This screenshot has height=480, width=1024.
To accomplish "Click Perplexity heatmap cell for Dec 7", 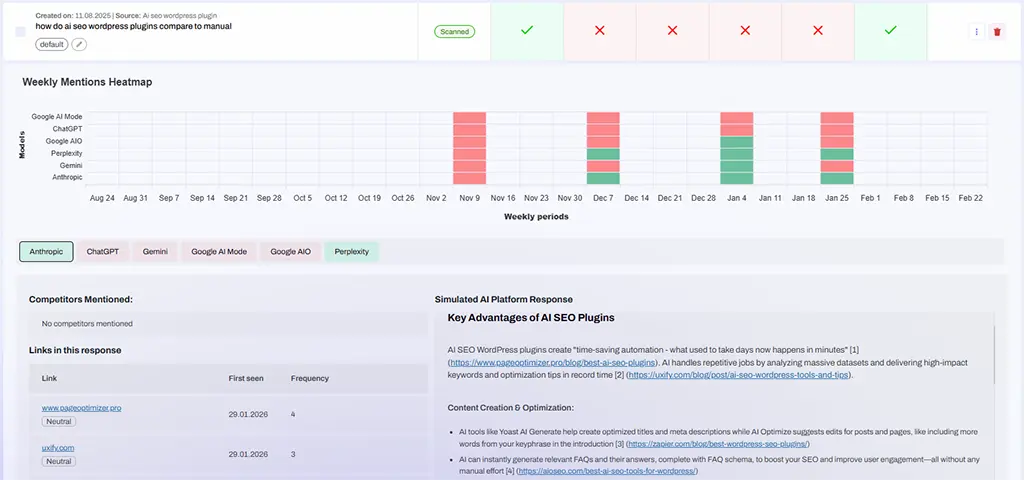I will coord(603,154).
